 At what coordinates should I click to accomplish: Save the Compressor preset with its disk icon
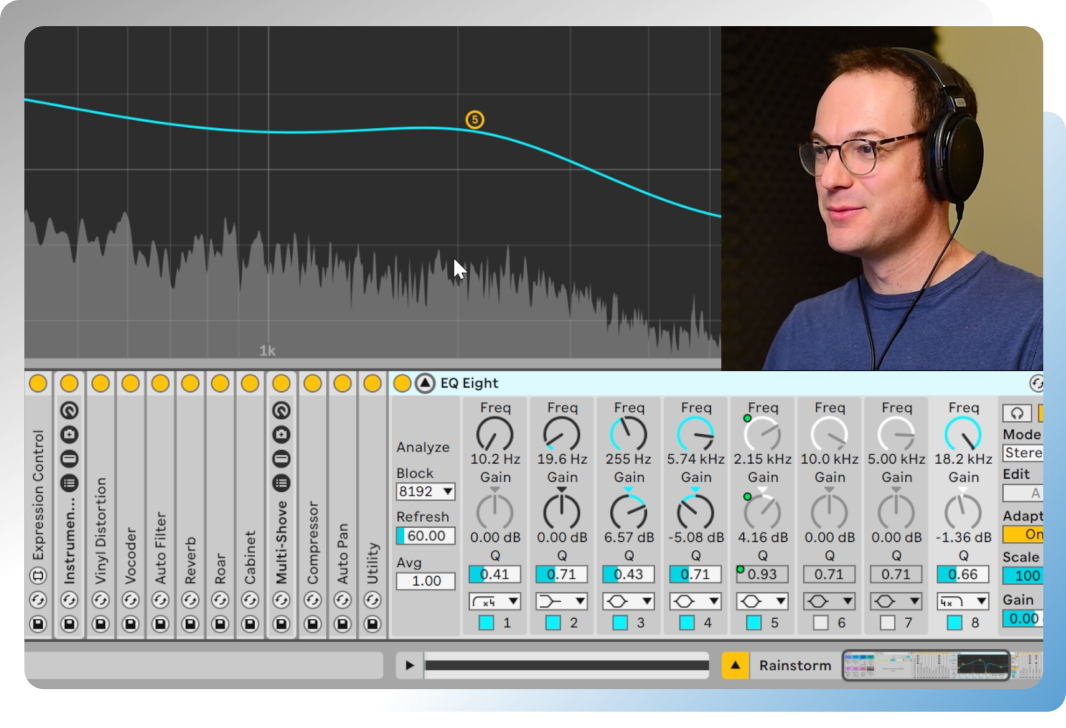click(312, 624)
